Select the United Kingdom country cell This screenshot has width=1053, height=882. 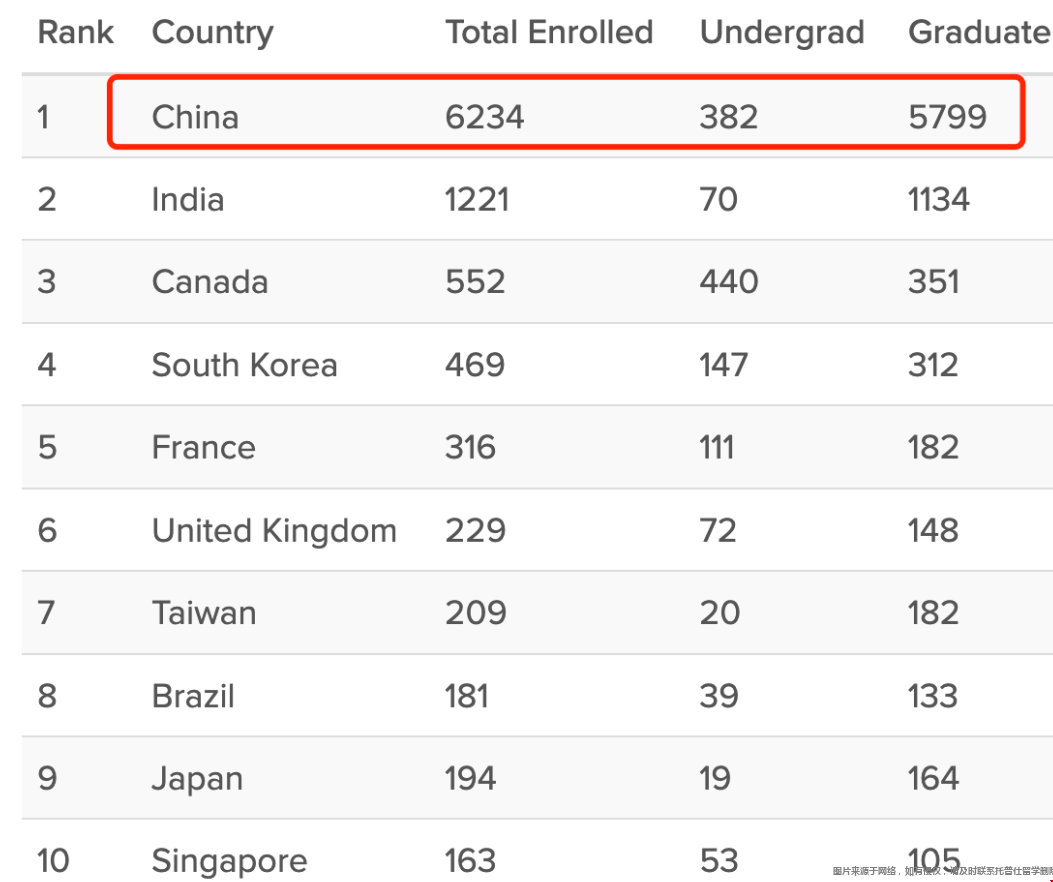[274, 531]
